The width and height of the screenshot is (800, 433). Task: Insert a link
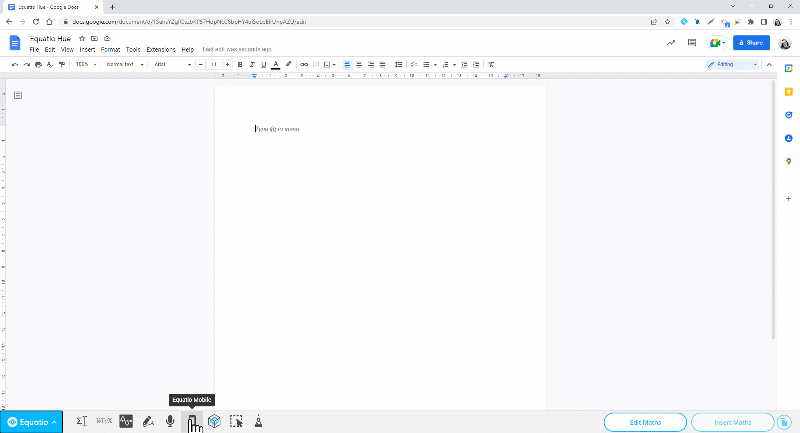point(304,64)
